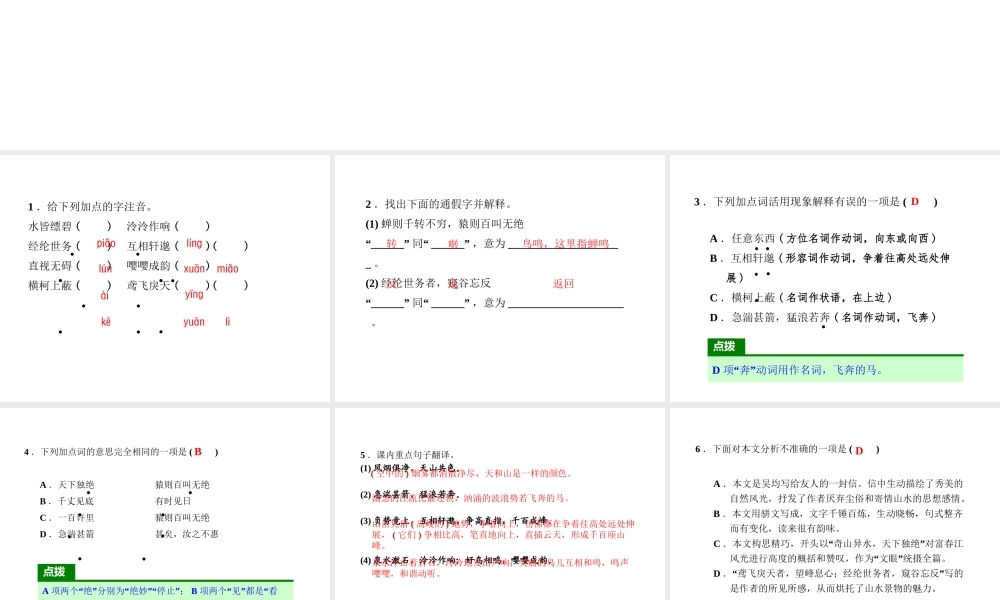This screenshot has height=600, width=1000.
Task: Open slide 2 about 通假字 explanations
Action: coord(499,278)
